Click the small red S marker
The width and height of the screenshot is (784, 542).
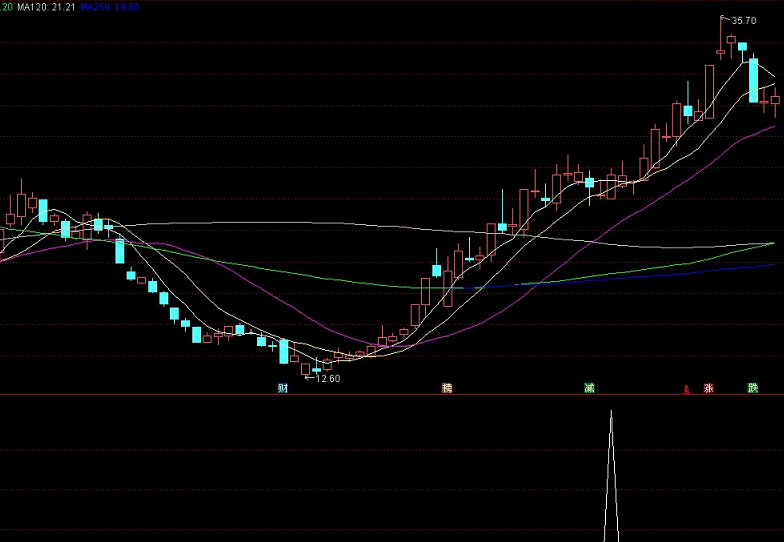click(x=686, y=390)
